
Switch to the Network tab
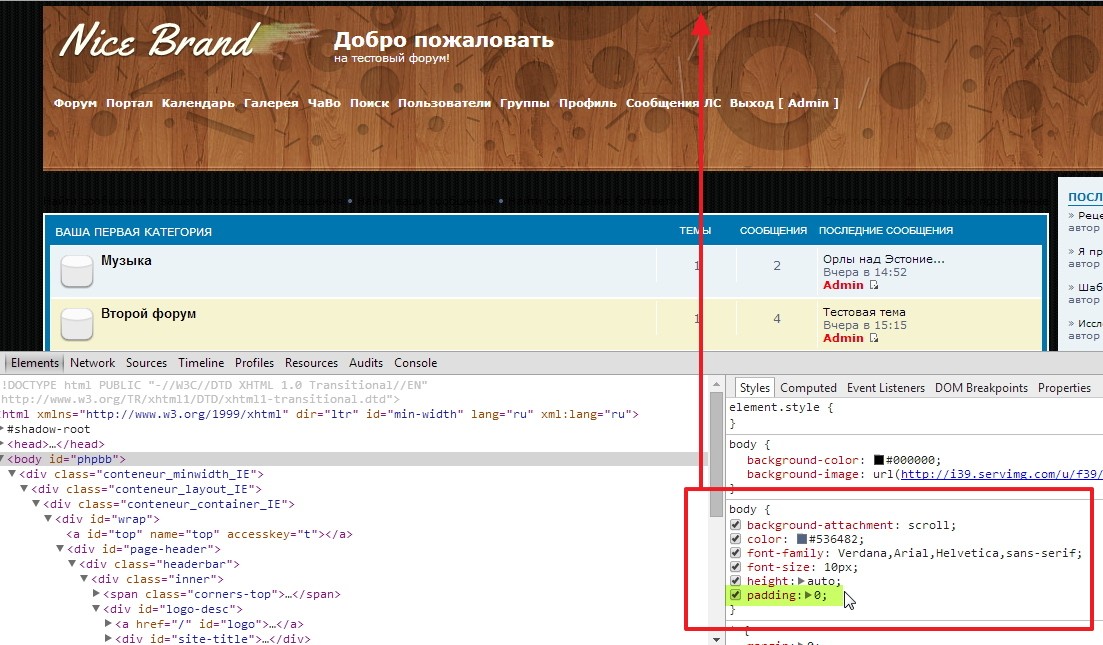(92, 363)
